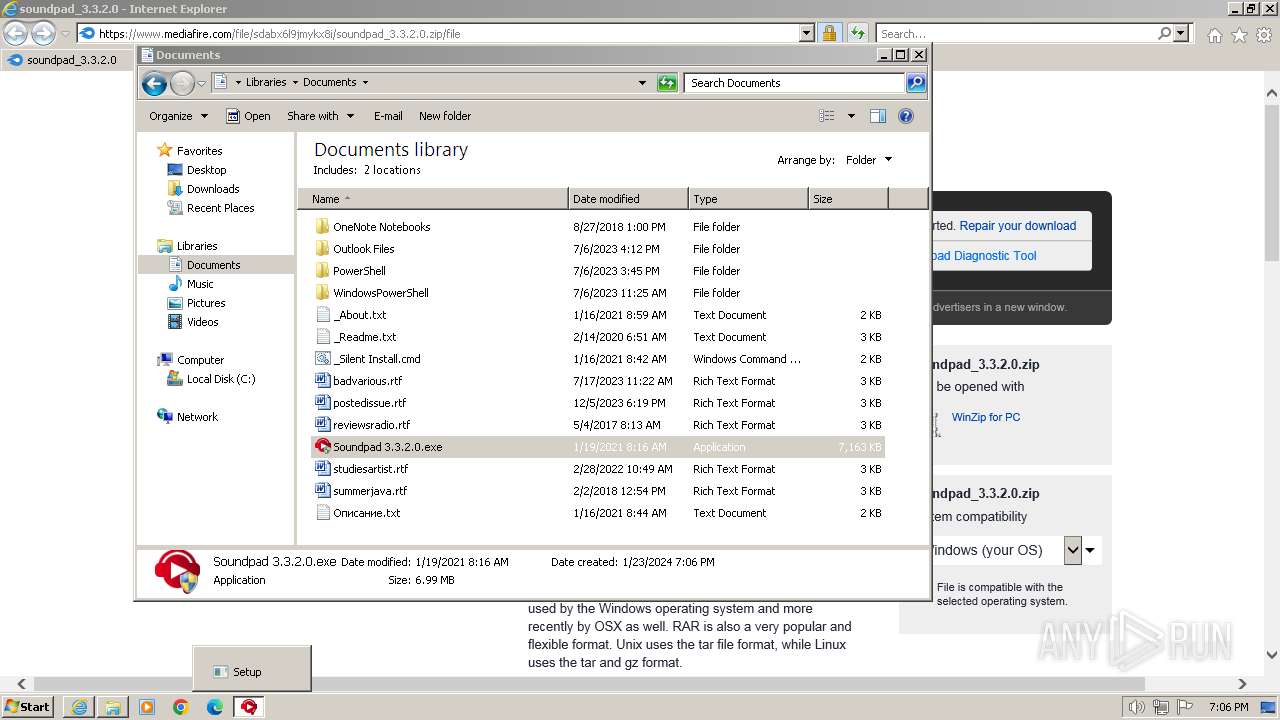1280x720 pixels.
Task: Open the IE search provider dropdown
Action: pos(1182,33)
